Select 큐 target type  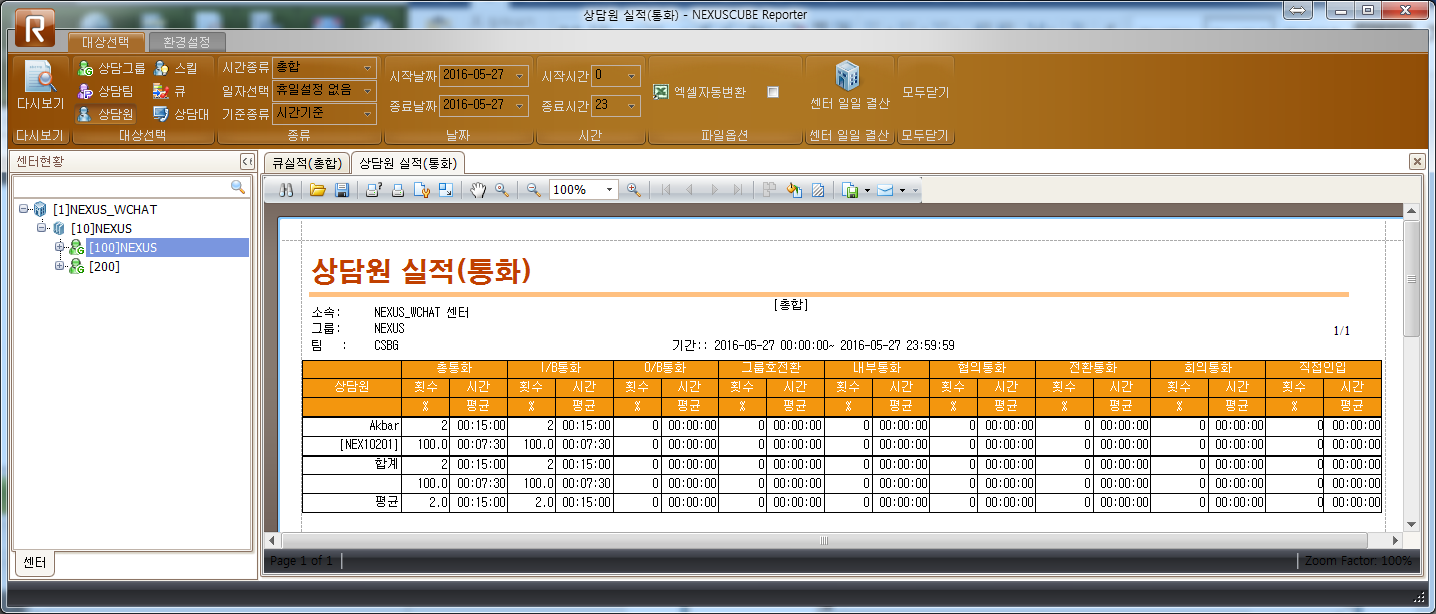click(169, 91)
